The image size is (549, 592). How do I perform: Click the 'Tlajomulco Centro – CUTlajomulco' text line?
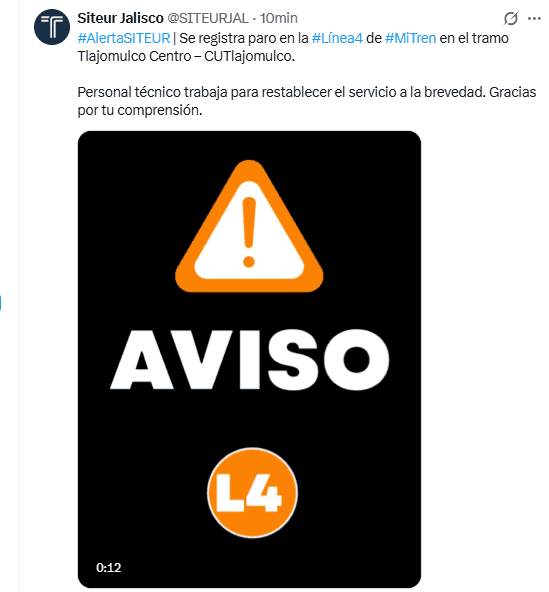[x=186, y=56]
